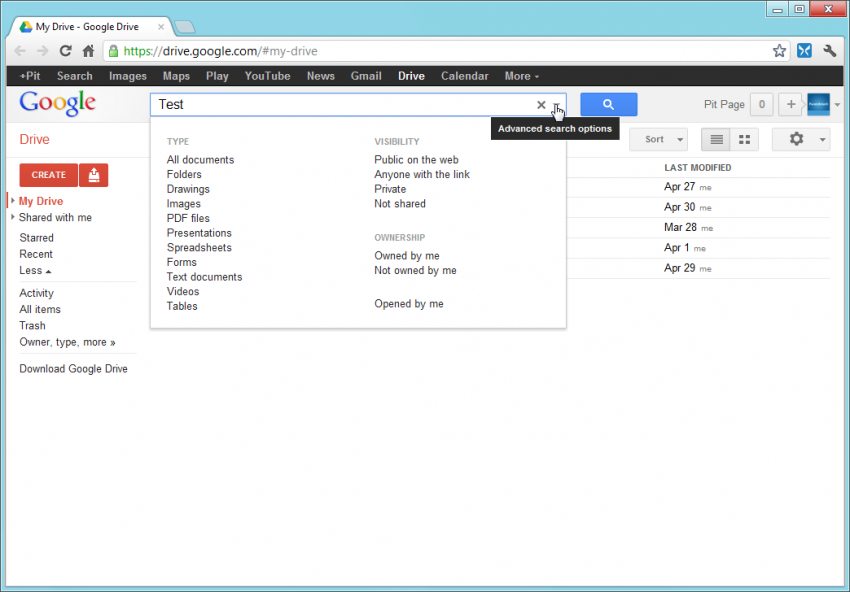Click the profile avatar thumbnail
This screenshot has height=592, width=850.
818,105
